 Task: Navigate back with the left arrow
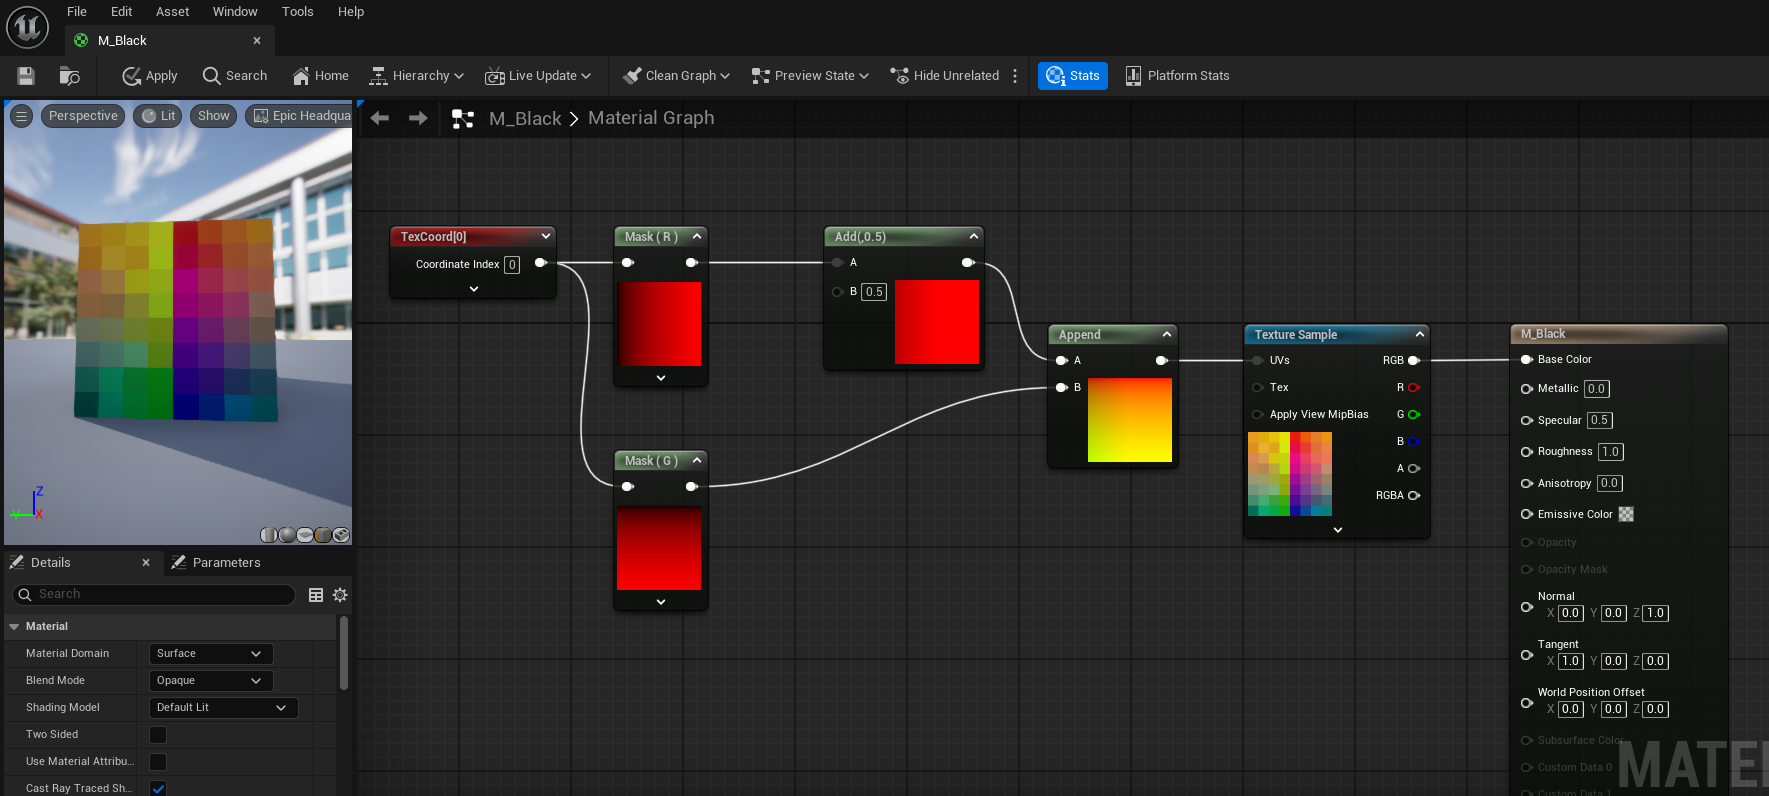(x=380, y=118)
